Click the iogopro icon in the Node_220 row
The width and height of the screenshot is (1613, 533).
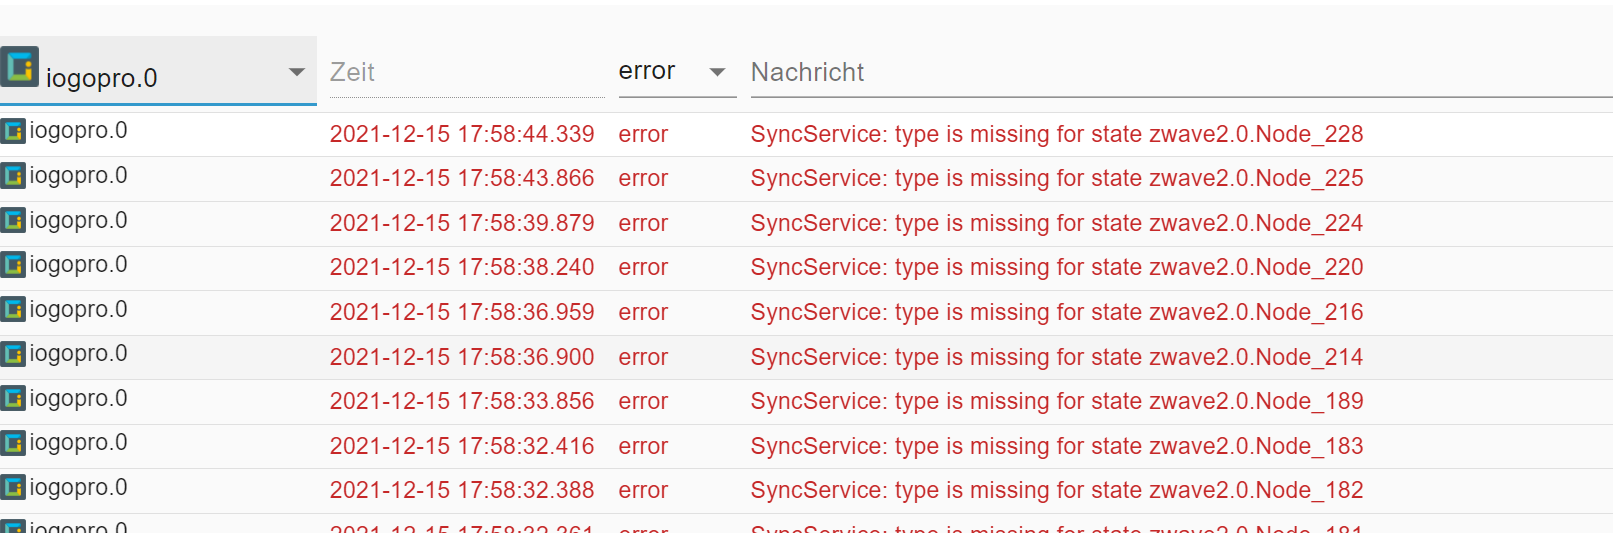click(13, 265)
